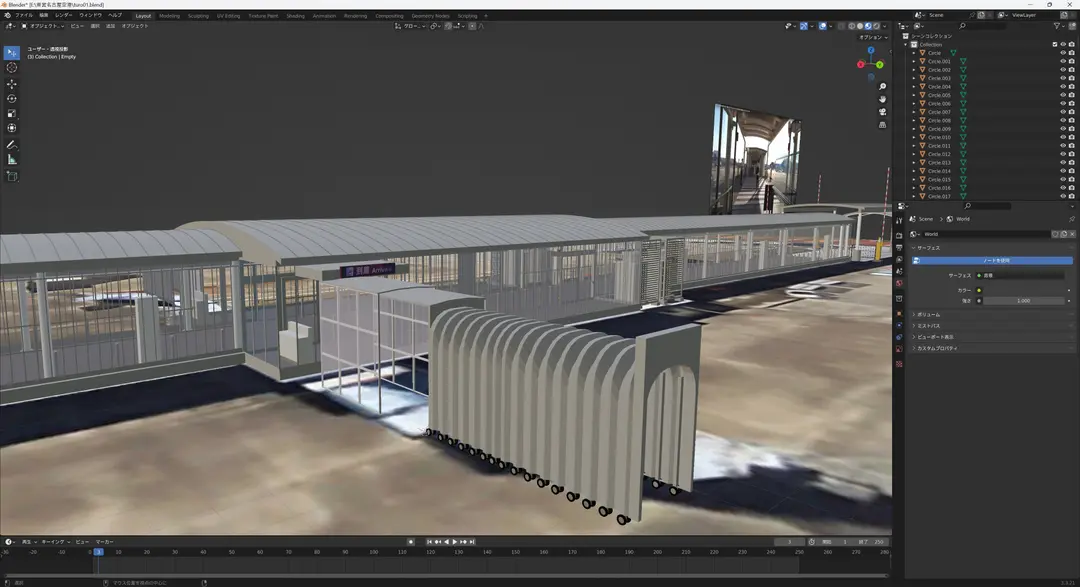Select the Scale tool
This screenshot has width=1080, height=587.
12,114
